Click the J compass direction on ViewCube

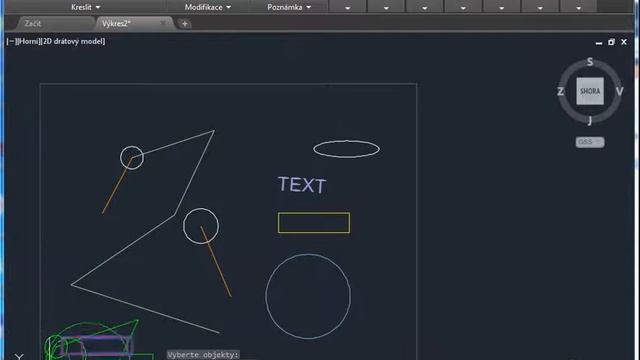click(x=589, y=121)
